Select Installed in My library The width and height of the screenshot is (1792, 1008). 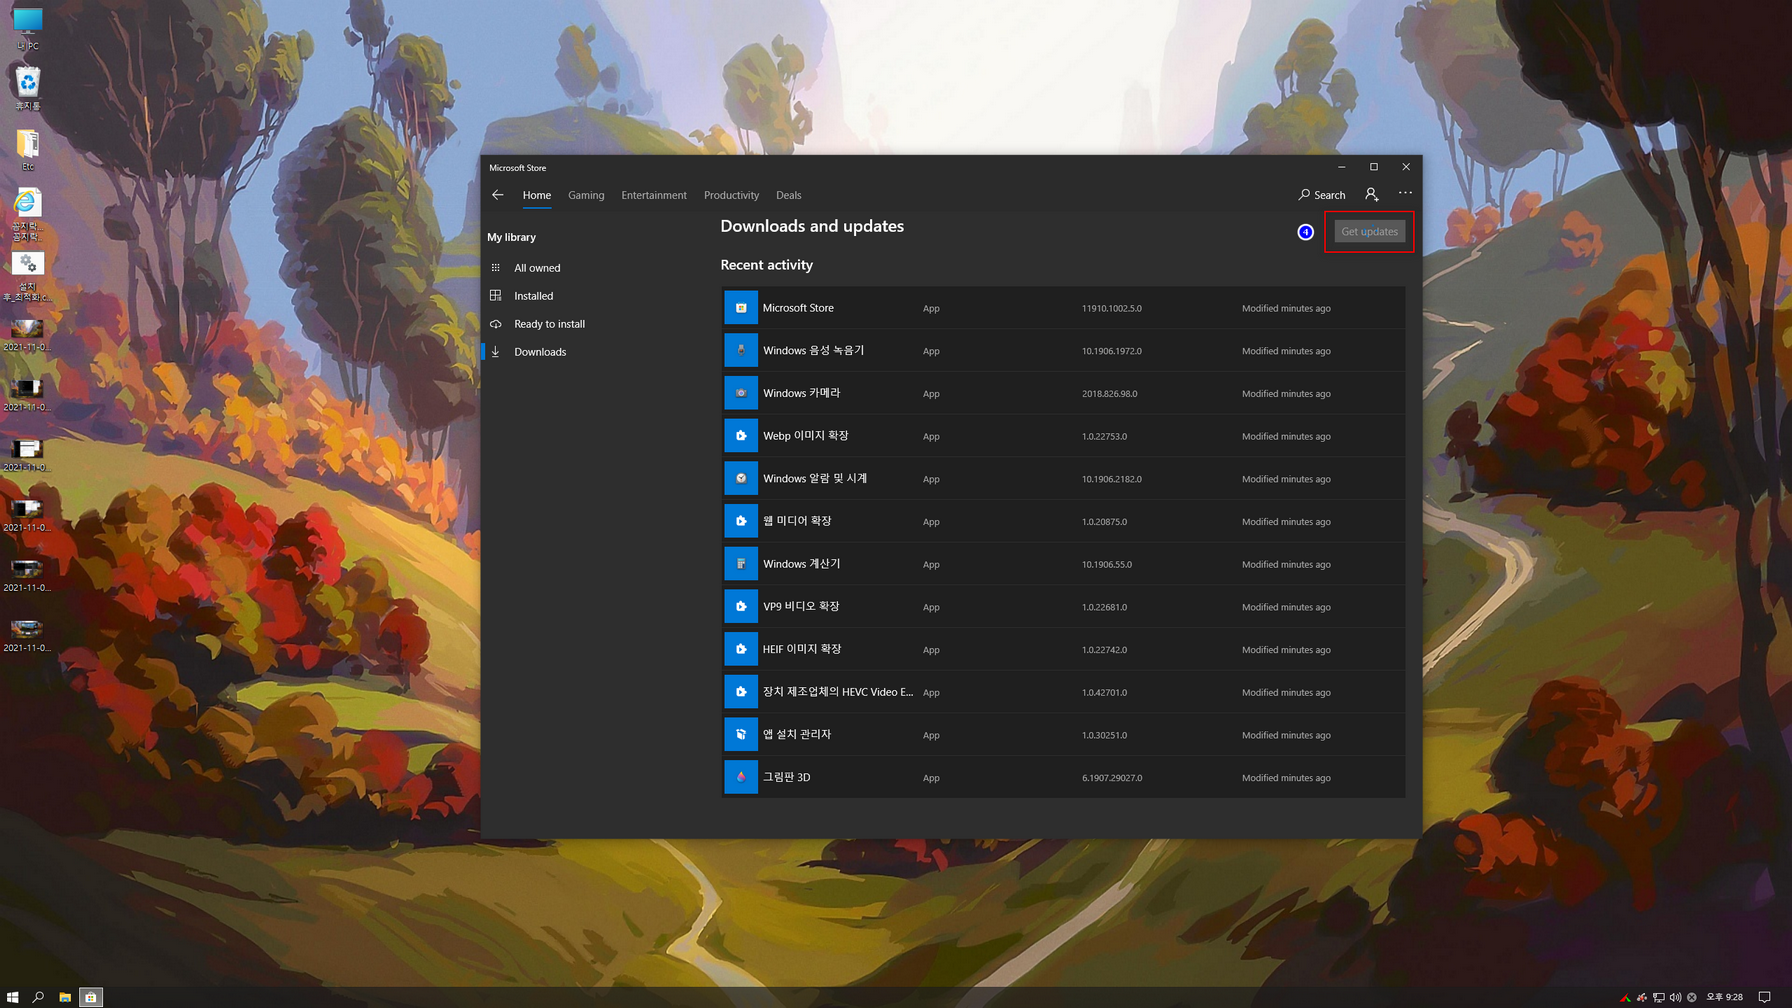click(x=533, y=296)
